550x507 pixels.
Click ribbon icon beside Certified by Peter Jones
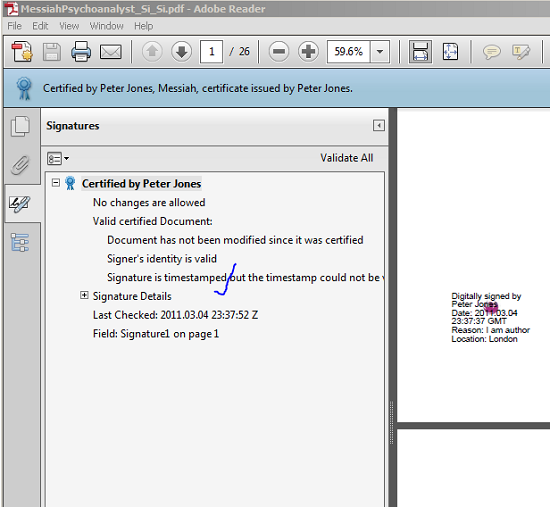click(70, 183)
